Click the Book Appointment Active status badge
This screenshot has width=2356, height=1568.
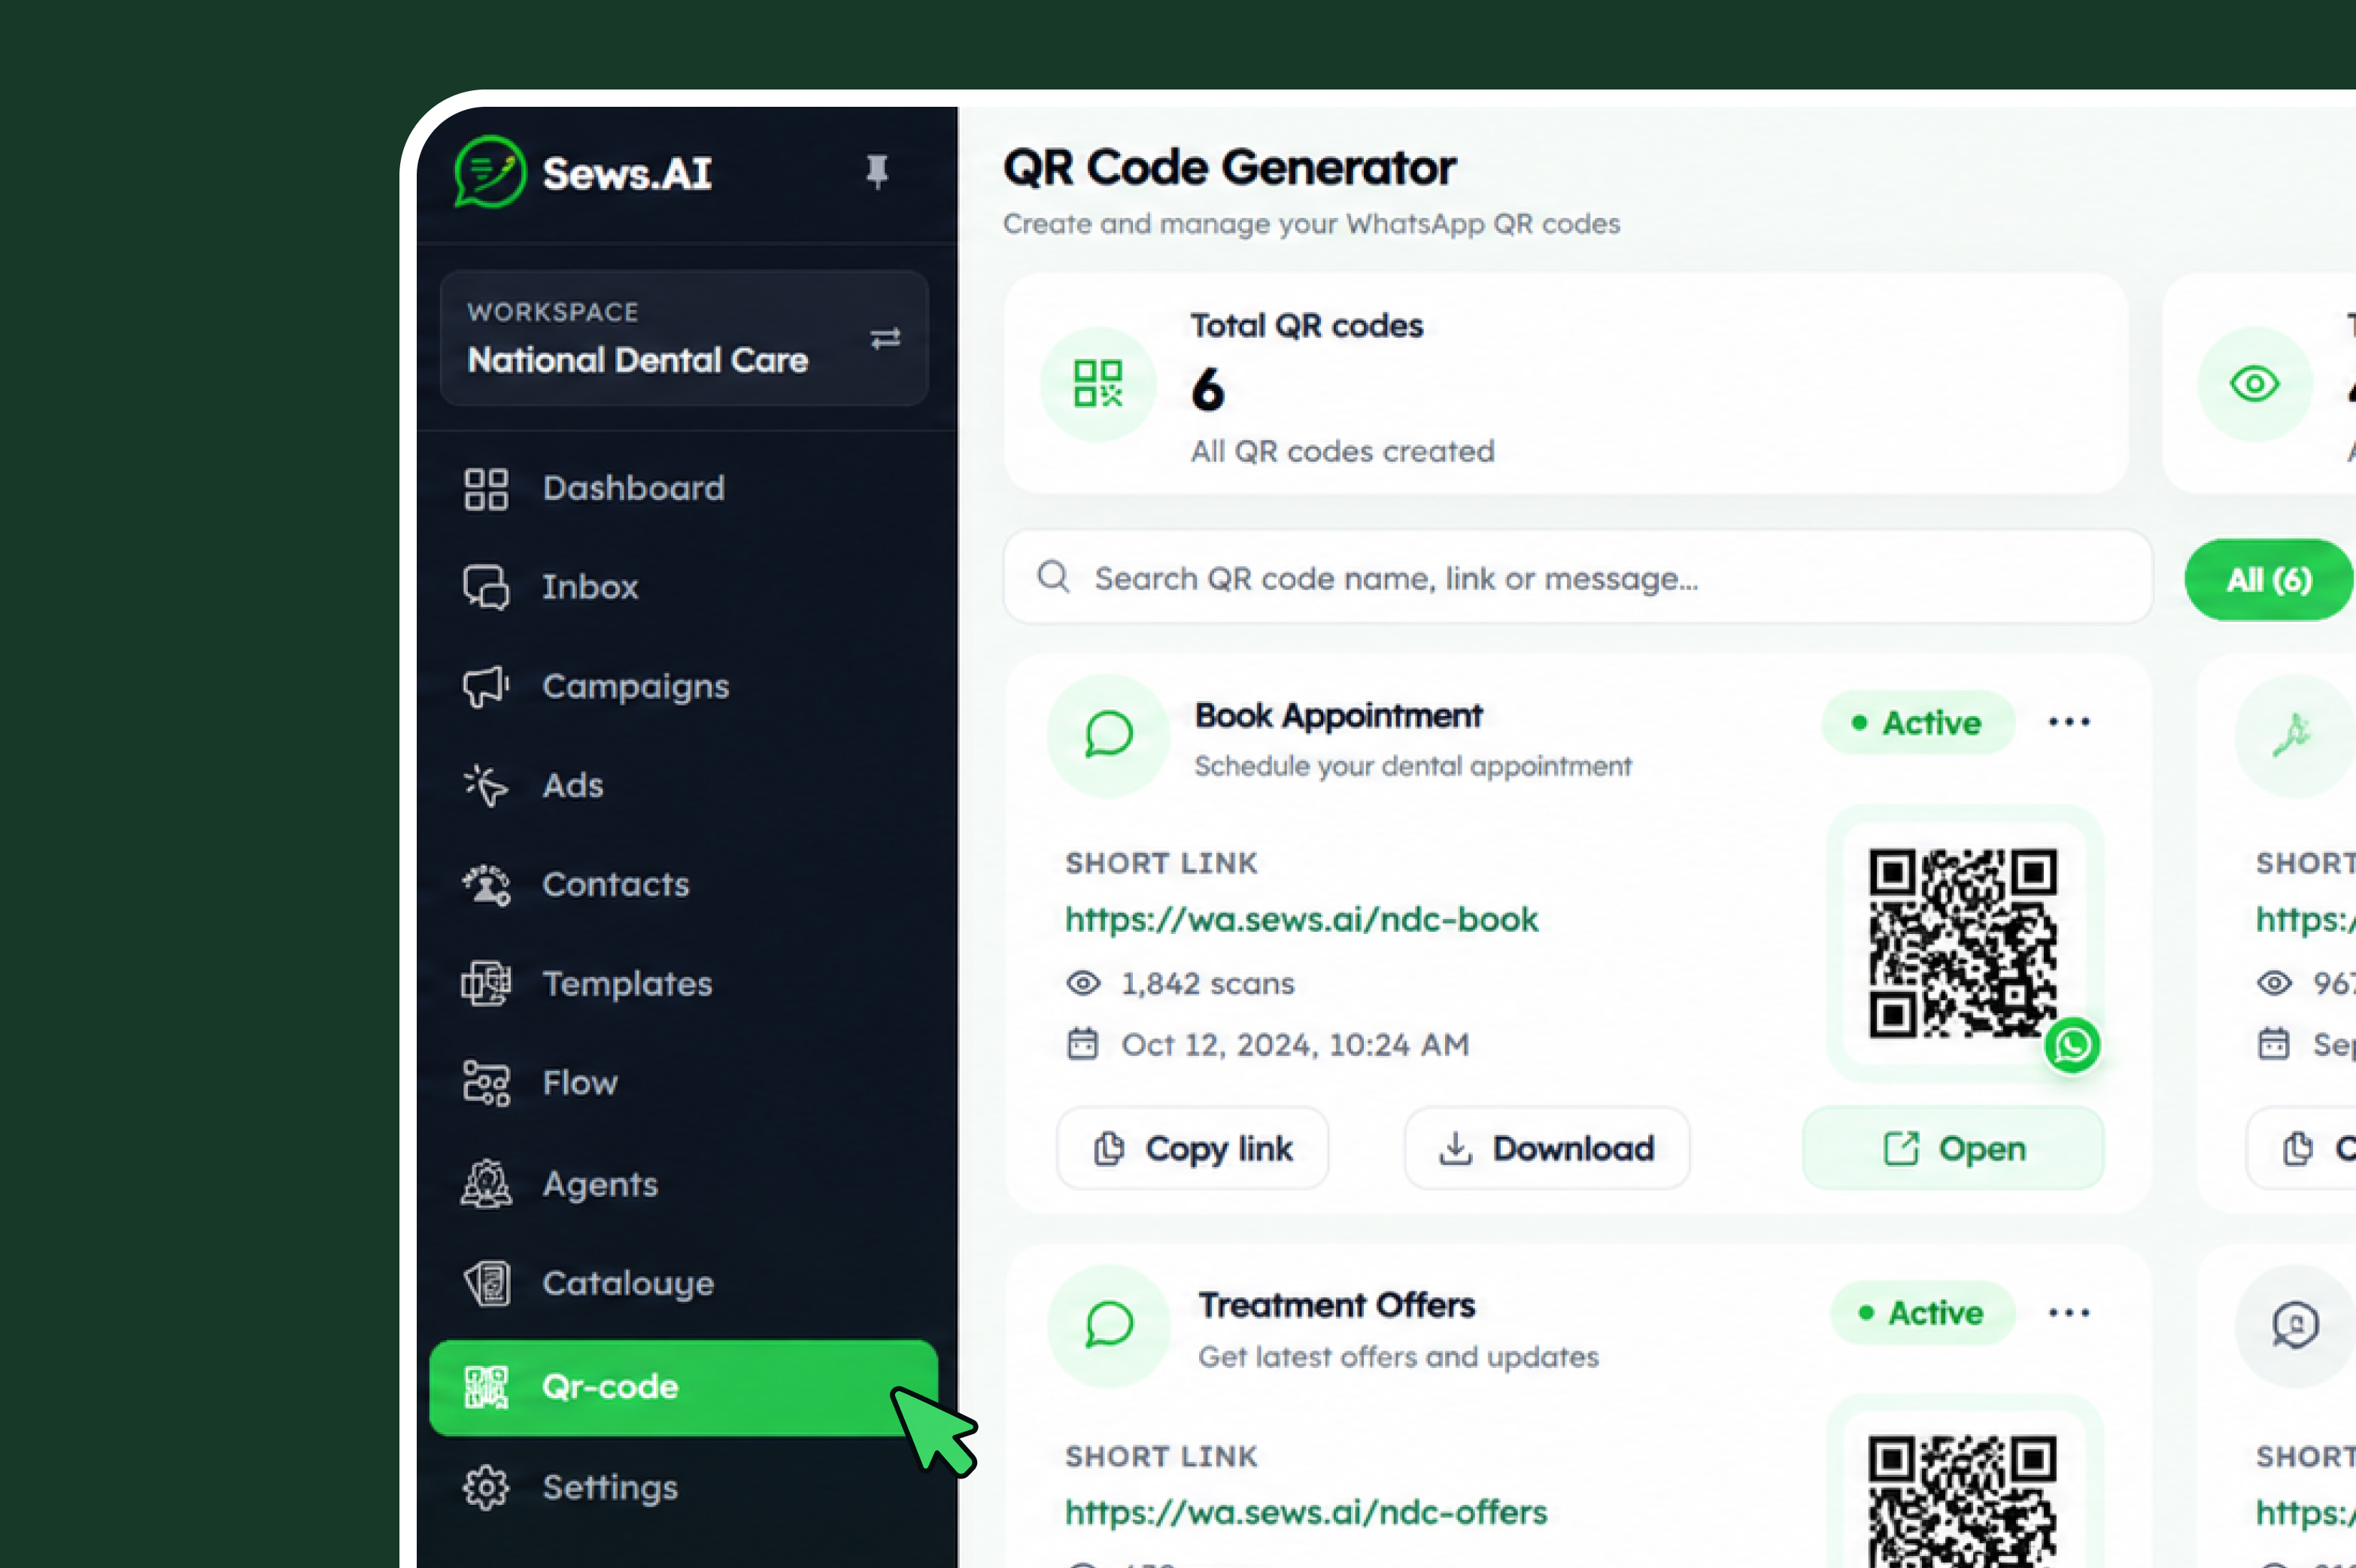coord(1917,722)
